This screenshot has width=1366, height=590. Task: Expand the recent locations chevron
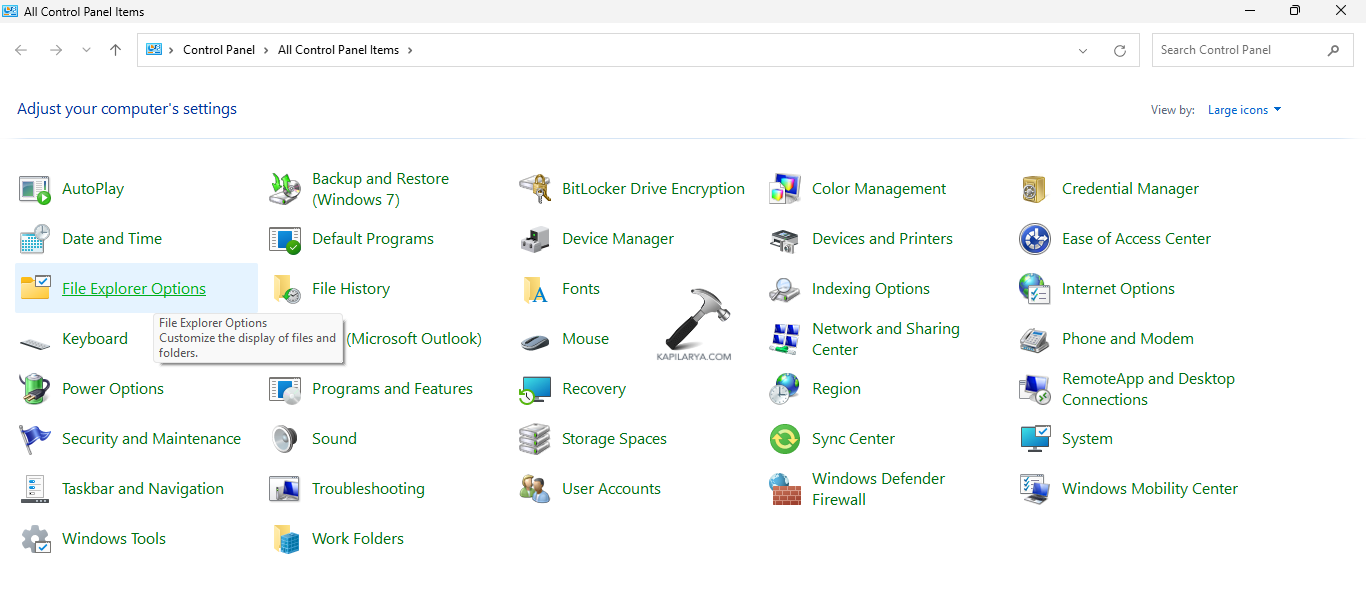[86, 50]
